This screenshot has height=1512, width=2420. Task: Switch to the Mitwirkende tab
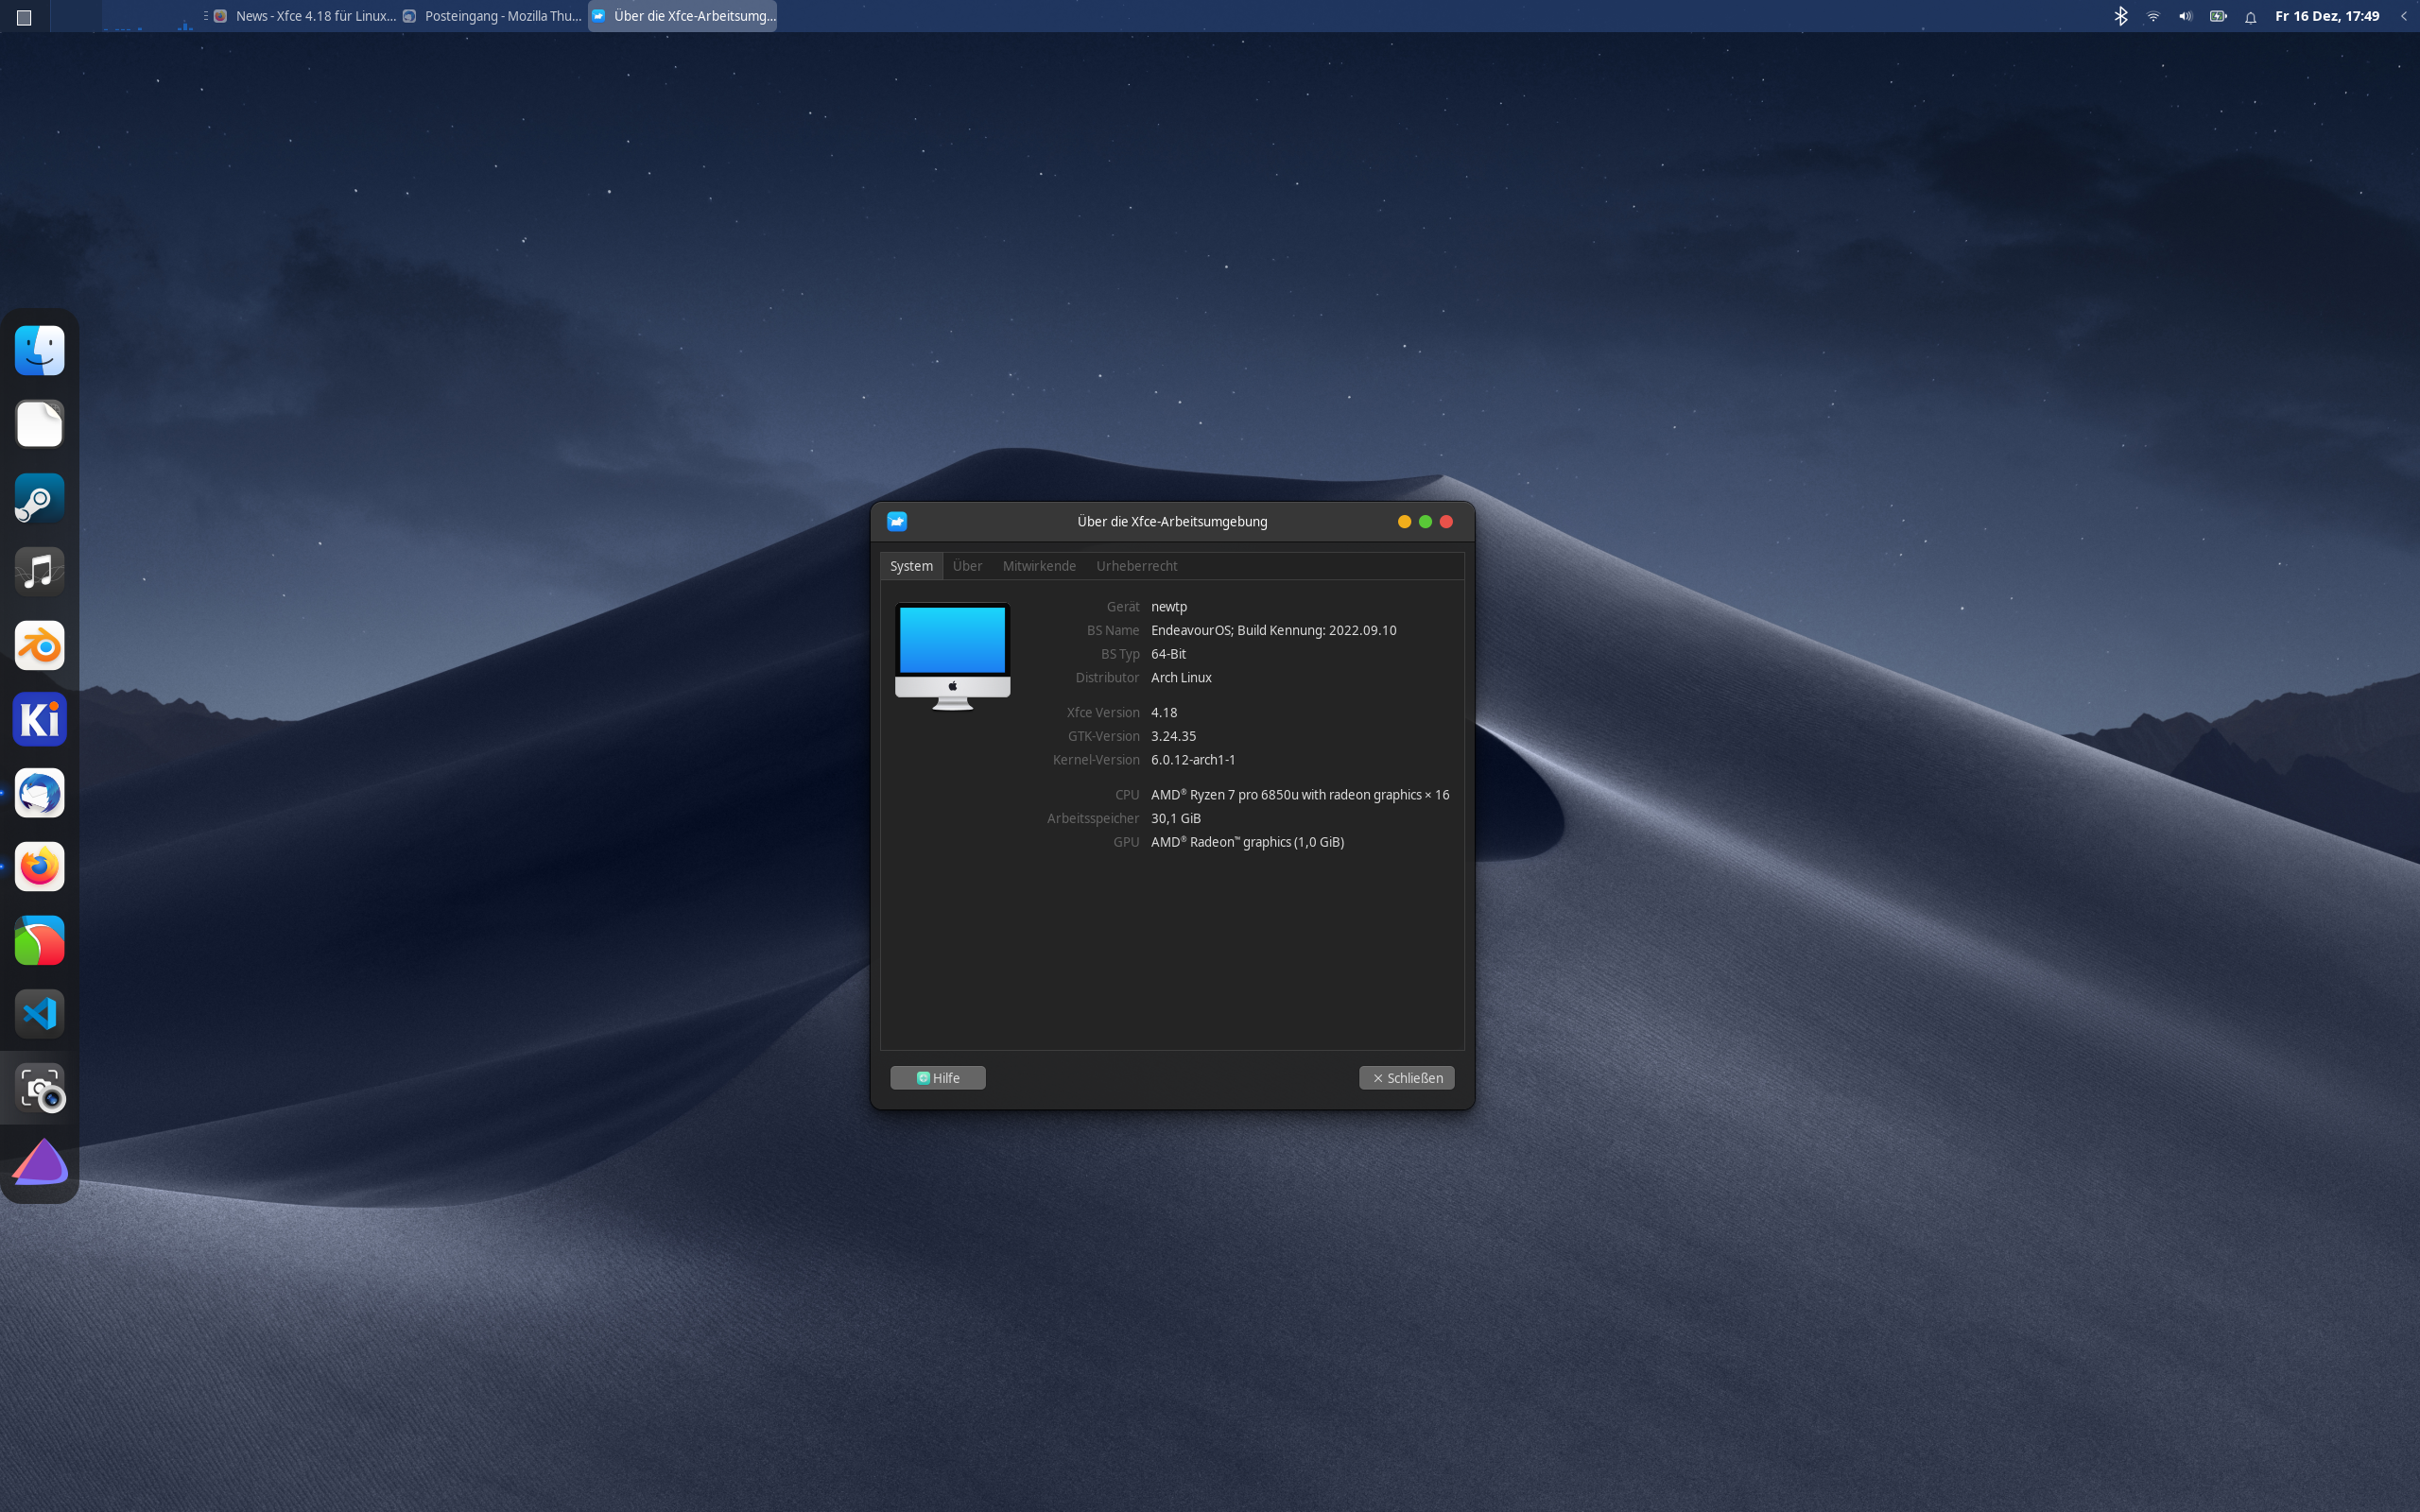pyautogui.click(x=1039, y=566)
